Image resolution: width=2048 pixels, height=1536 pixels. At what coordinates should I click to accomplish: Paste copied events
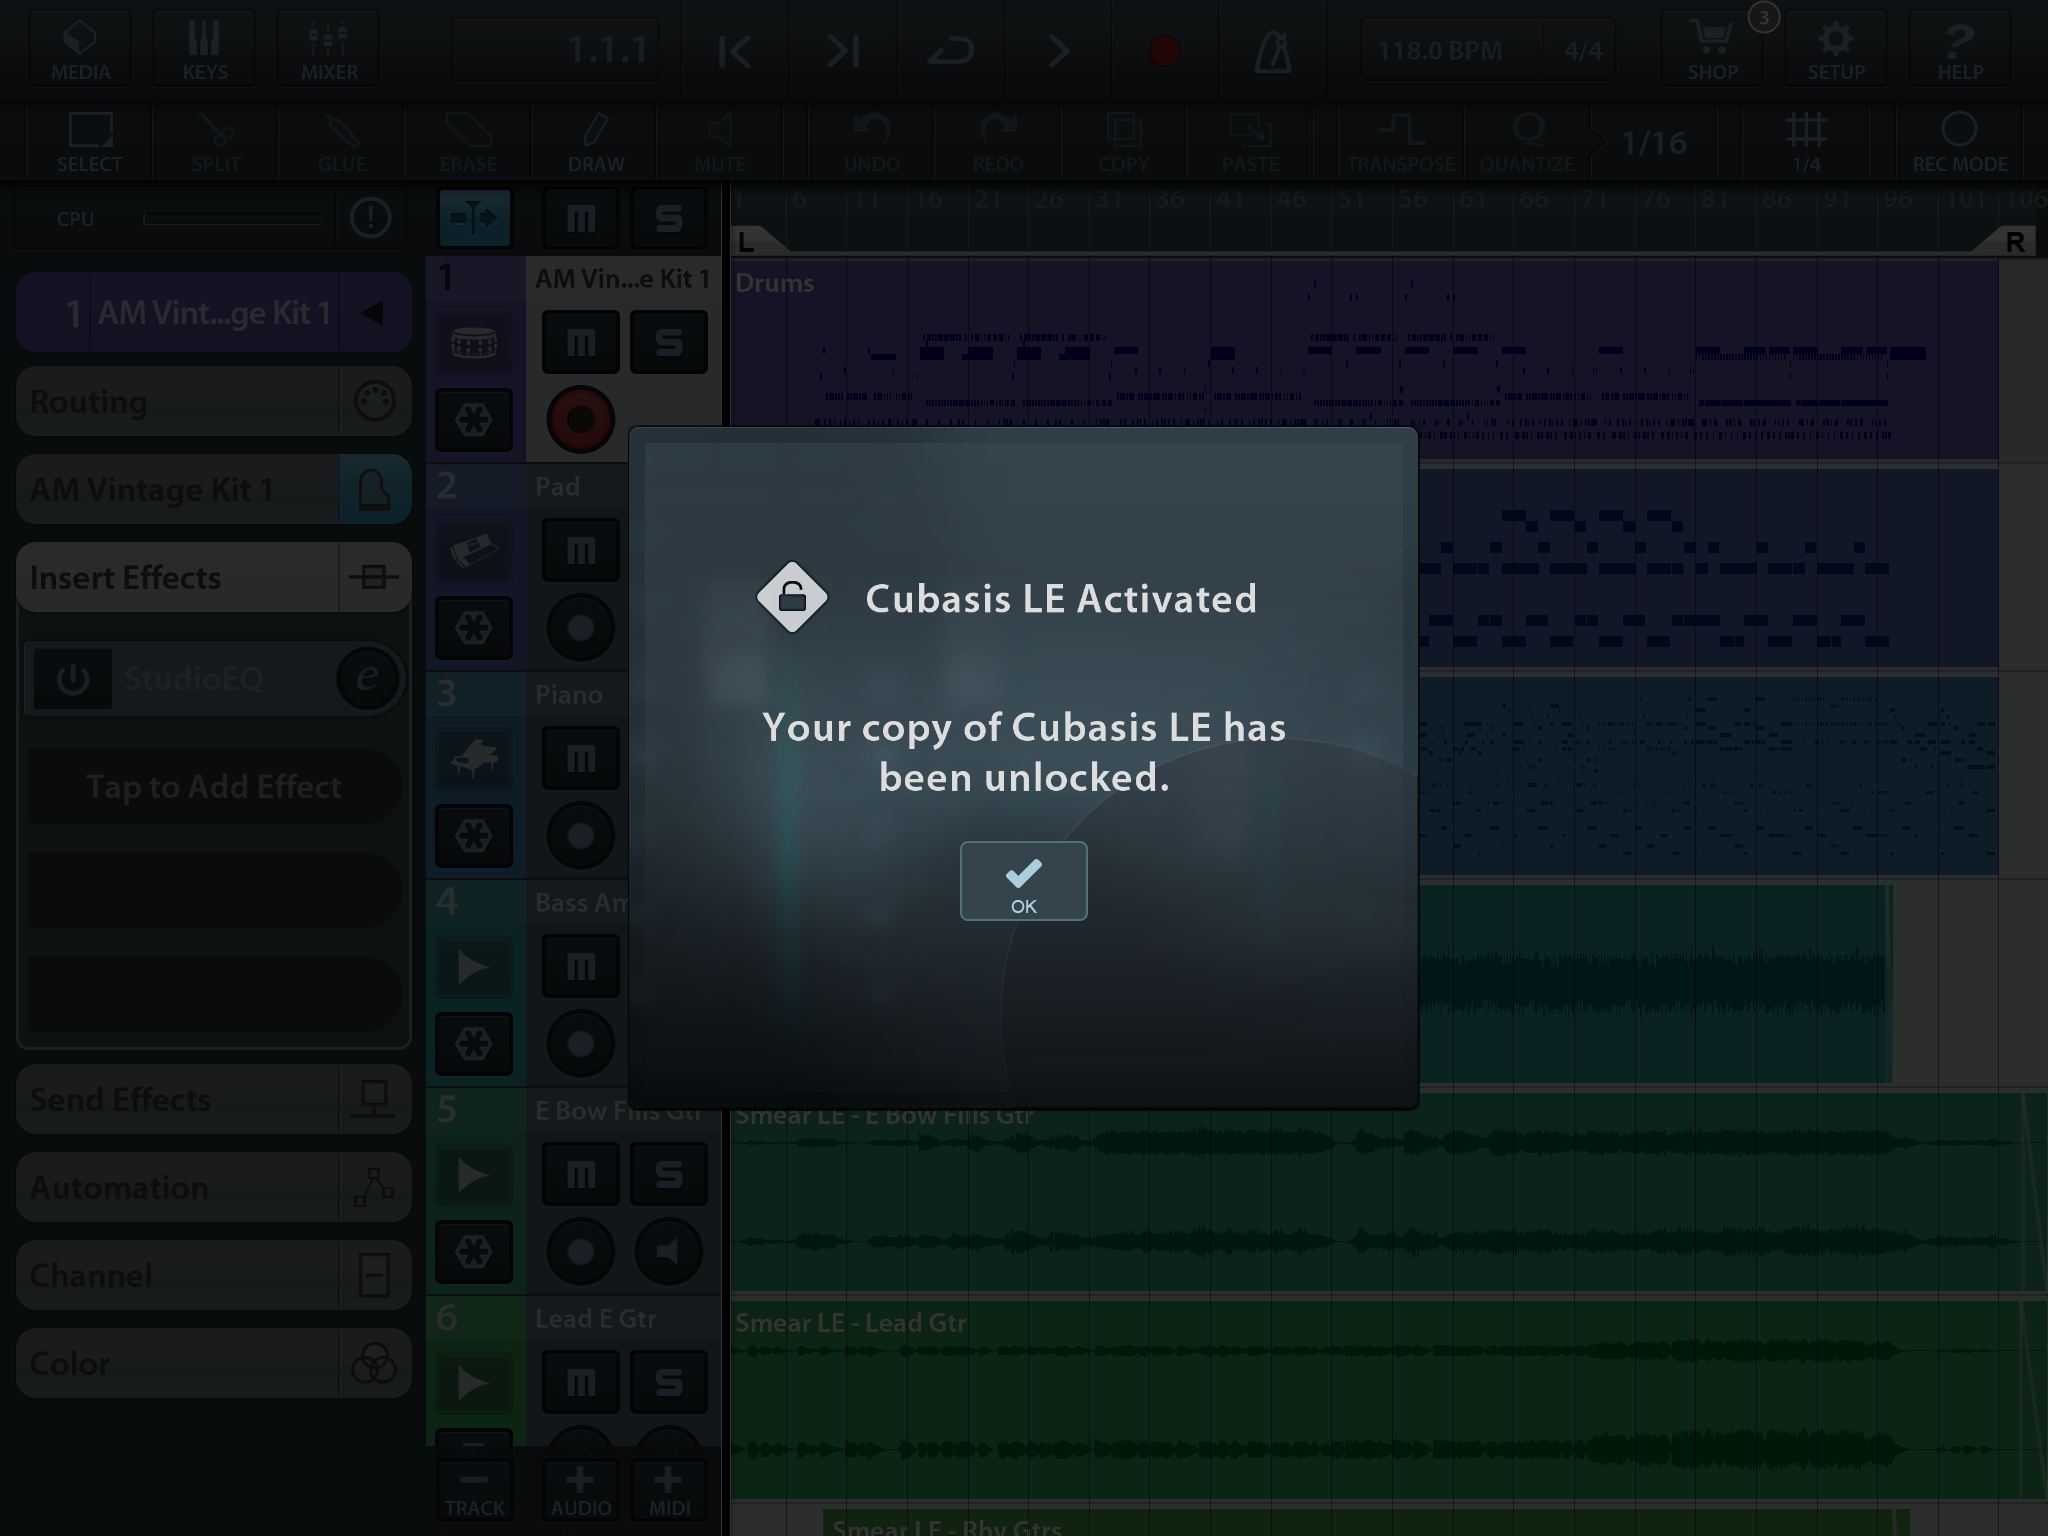coord(1249,142)
